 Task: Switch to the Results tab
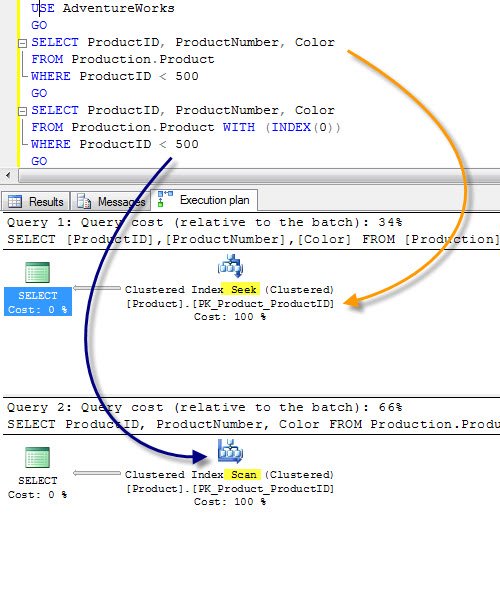[36, 201]
